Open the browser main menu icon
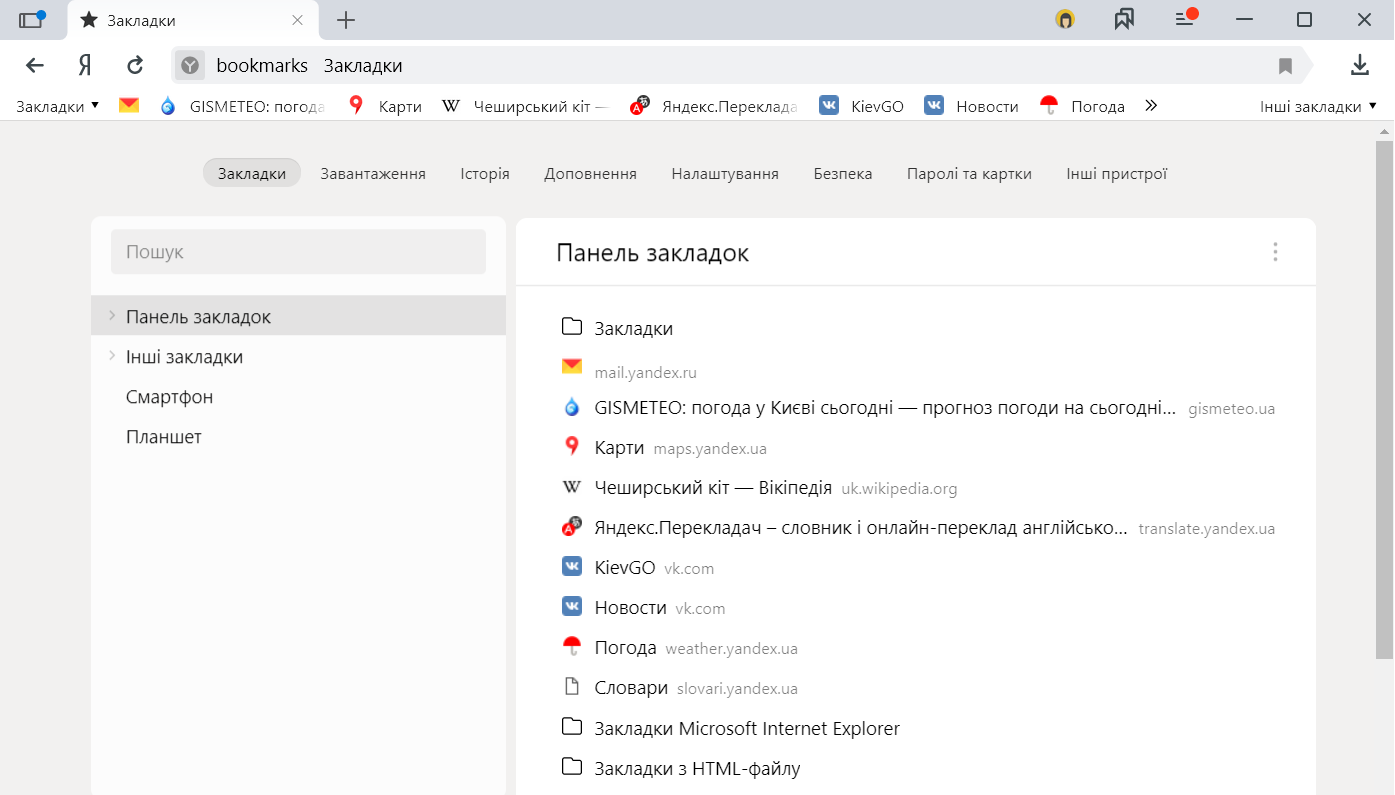 (x=1185, y=19)
